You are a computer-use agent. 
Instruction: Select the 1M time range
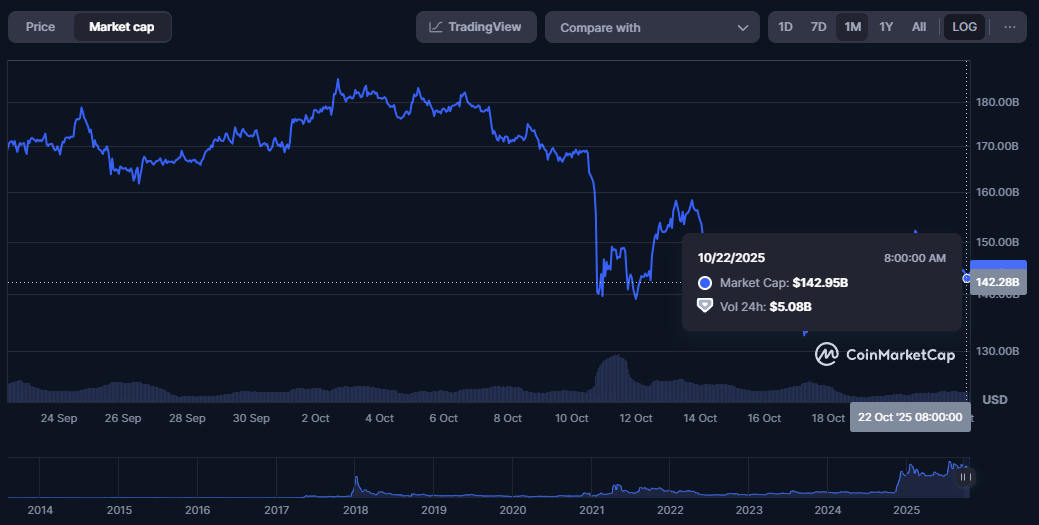tap(852, 27)
